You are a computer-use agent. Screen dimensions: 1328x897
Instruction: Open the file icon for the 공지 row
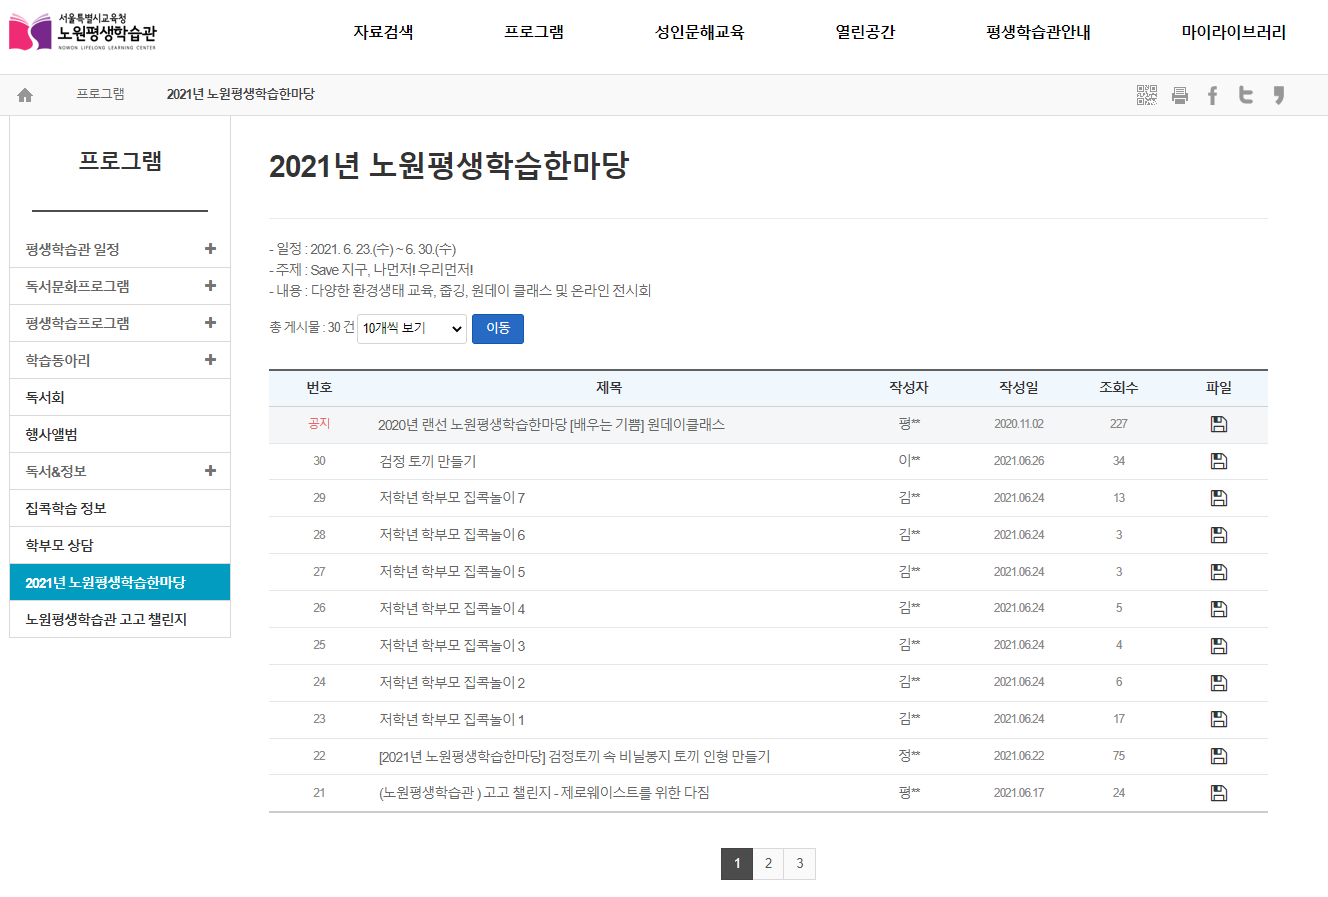click(x=1218, y=424)
